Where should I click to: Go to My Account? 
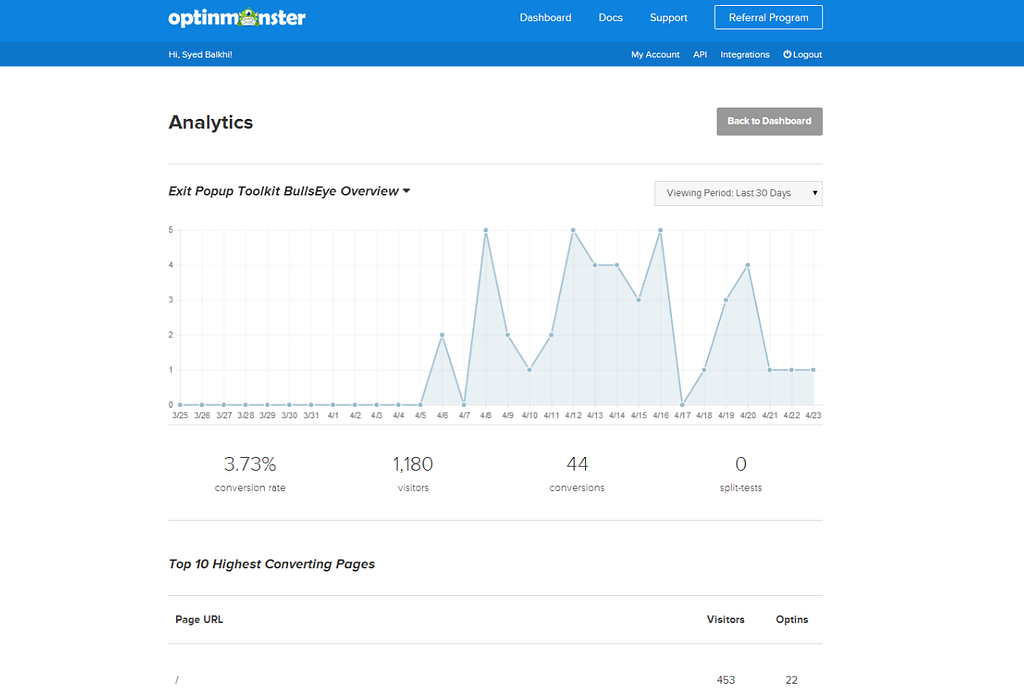[x=655, y=55]
